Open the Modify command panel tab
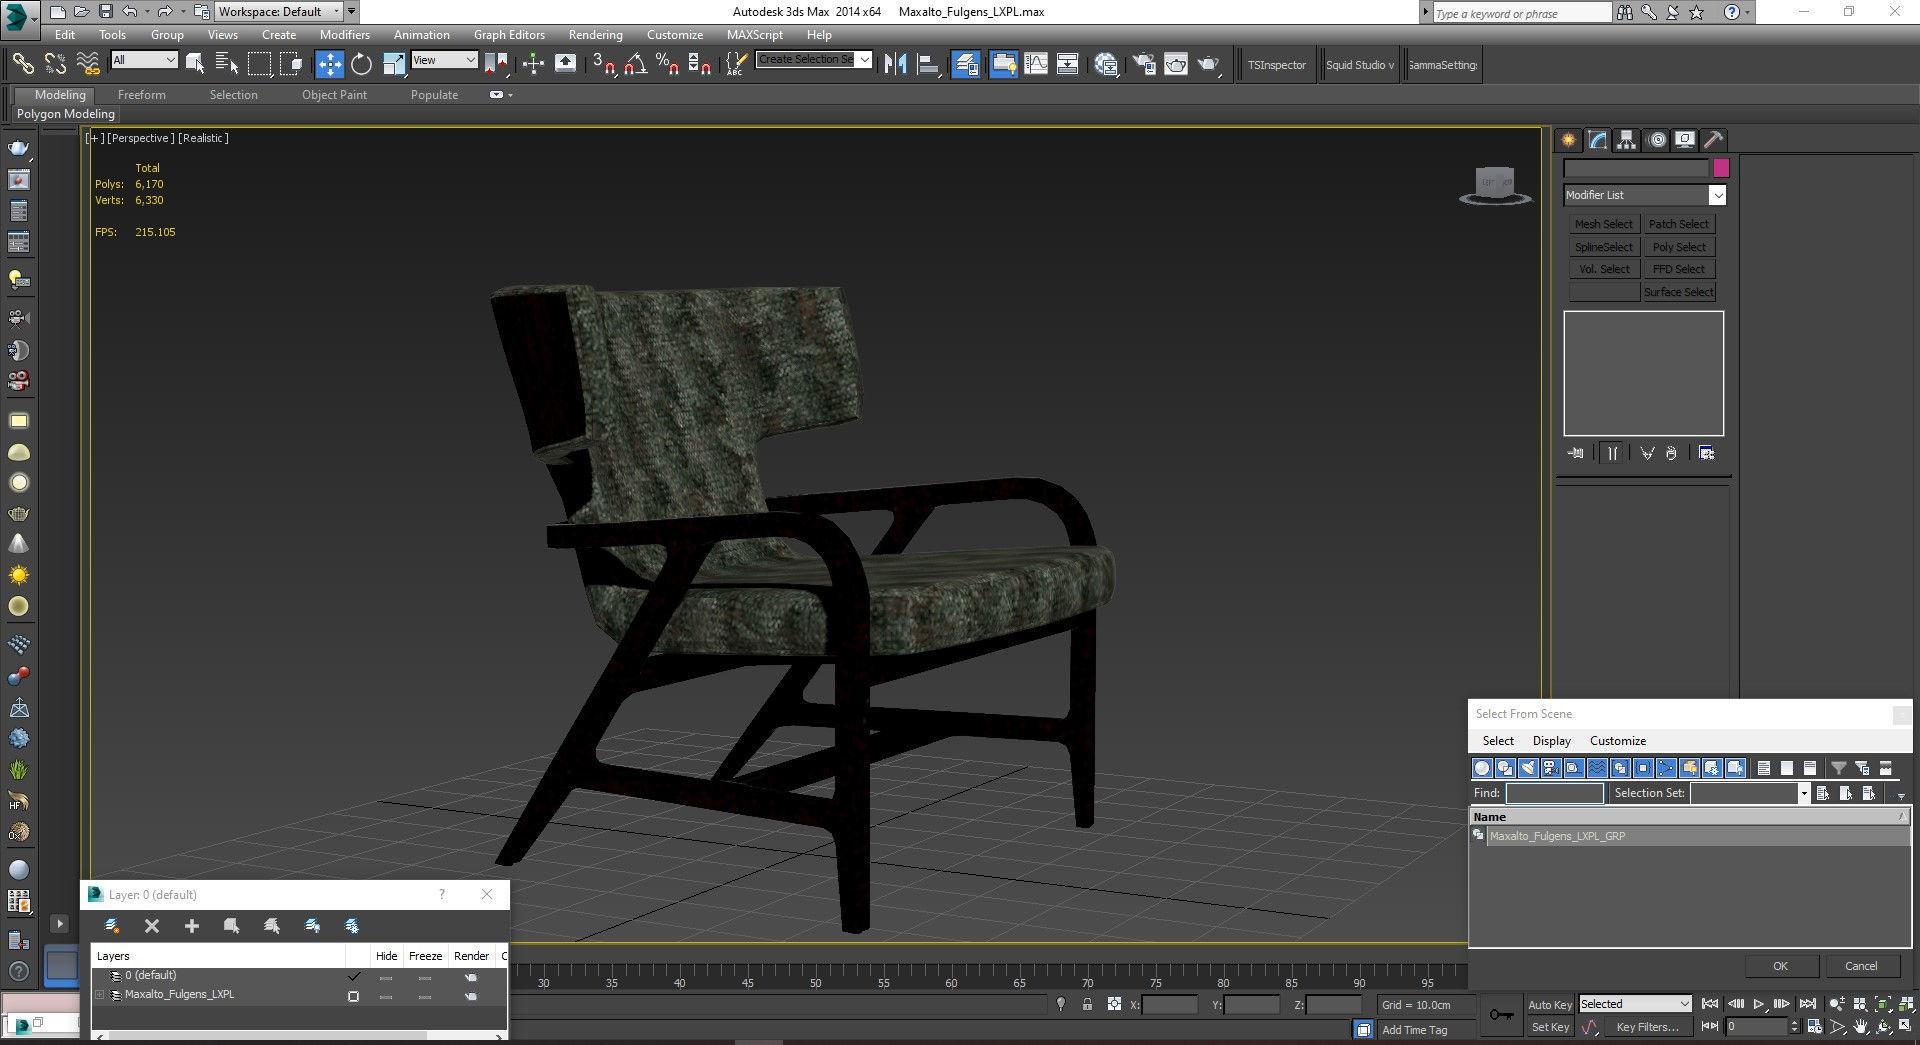 (x=1598, y=140)
